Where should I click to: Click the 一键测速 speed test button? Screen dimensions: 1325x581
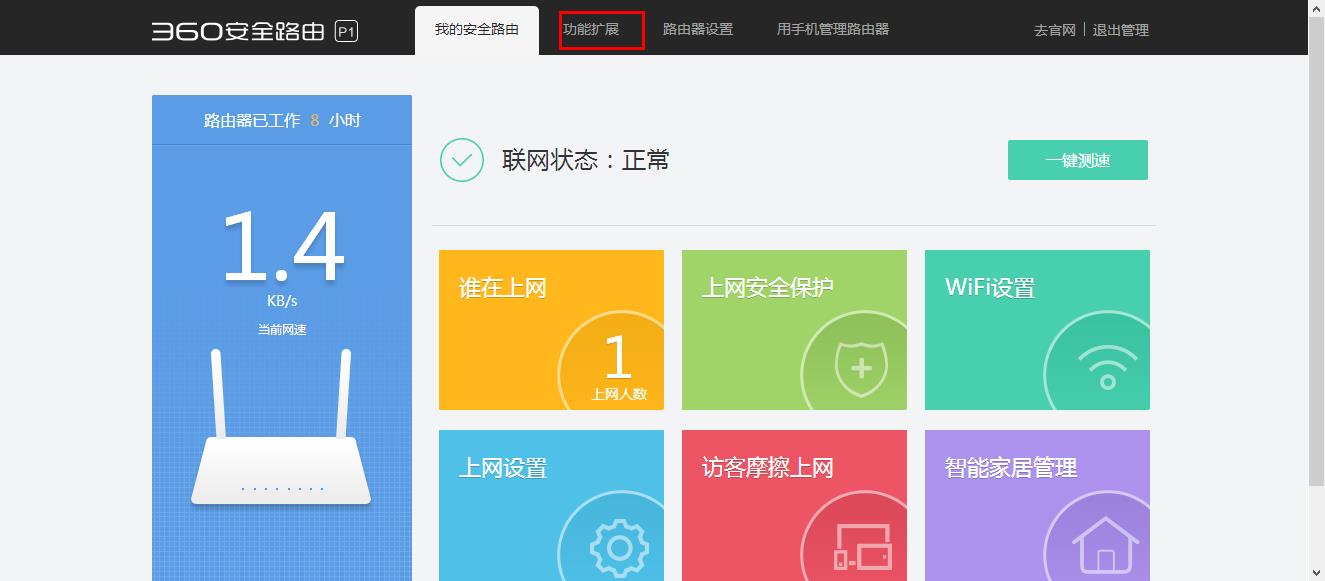[x=1078, y=159]
